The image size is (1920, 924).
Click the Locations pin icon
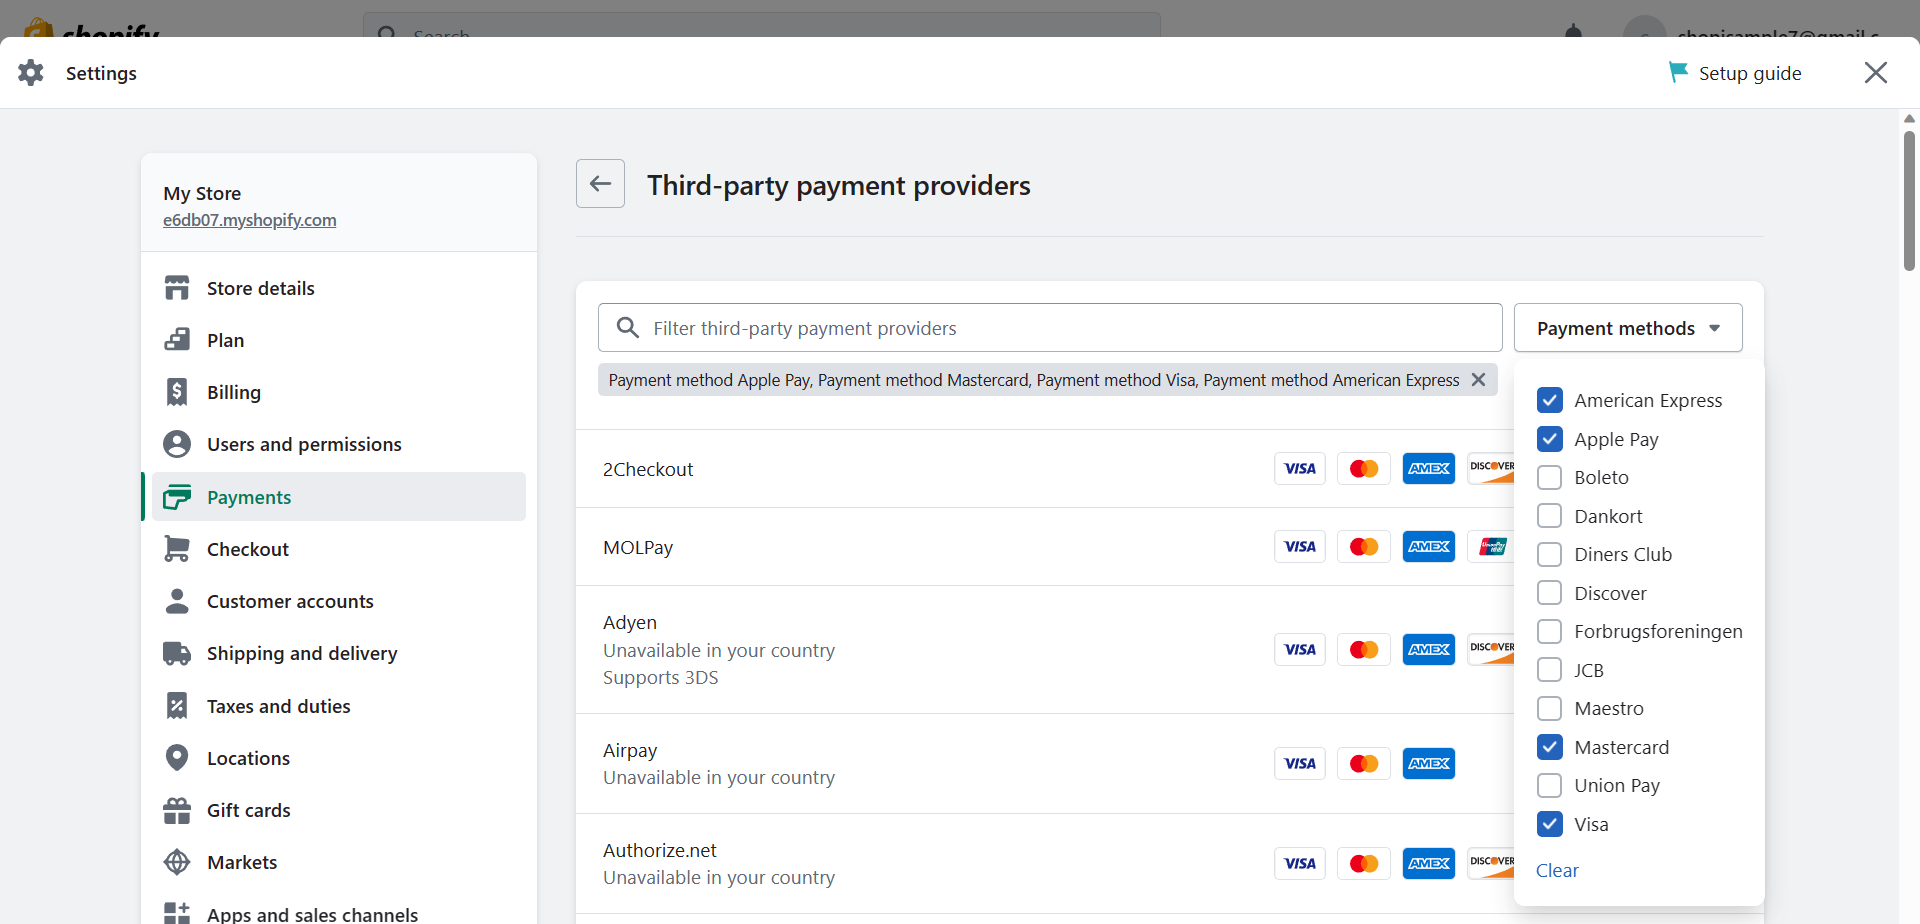tap(177, 758)
